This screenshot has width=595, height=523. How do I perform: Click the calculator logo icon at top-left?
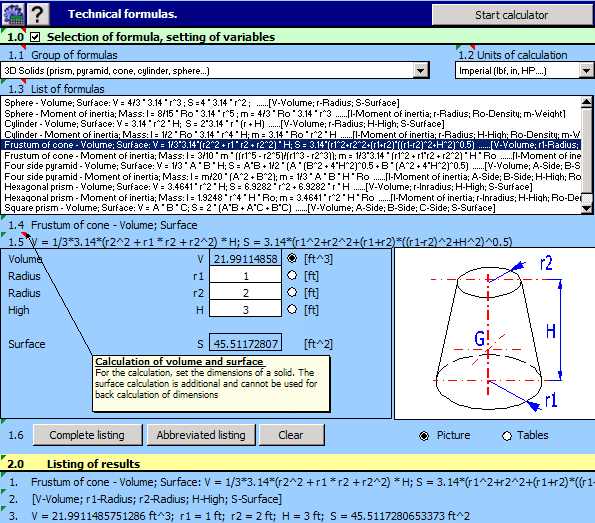(x=13, y=14)
